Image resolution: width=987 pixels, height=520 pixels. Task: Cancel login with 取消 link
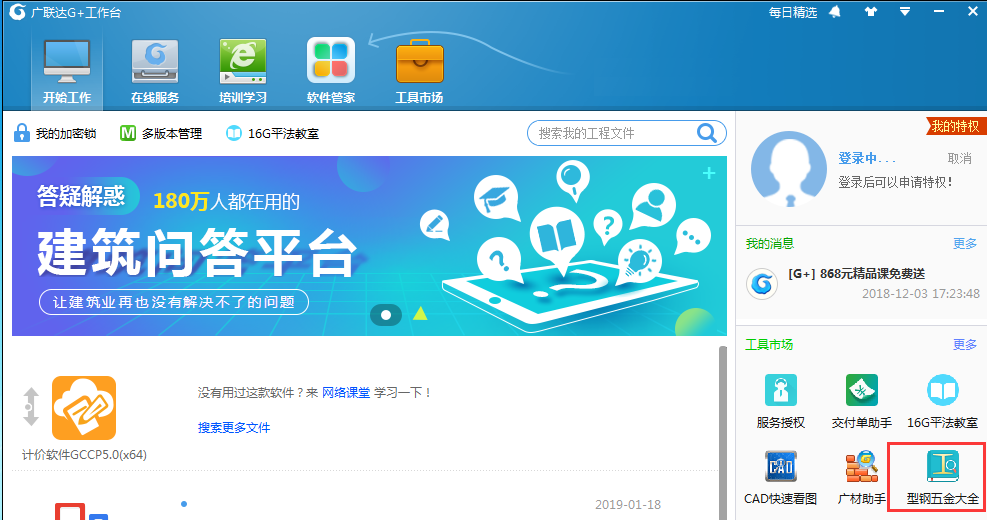pos(959,159)
